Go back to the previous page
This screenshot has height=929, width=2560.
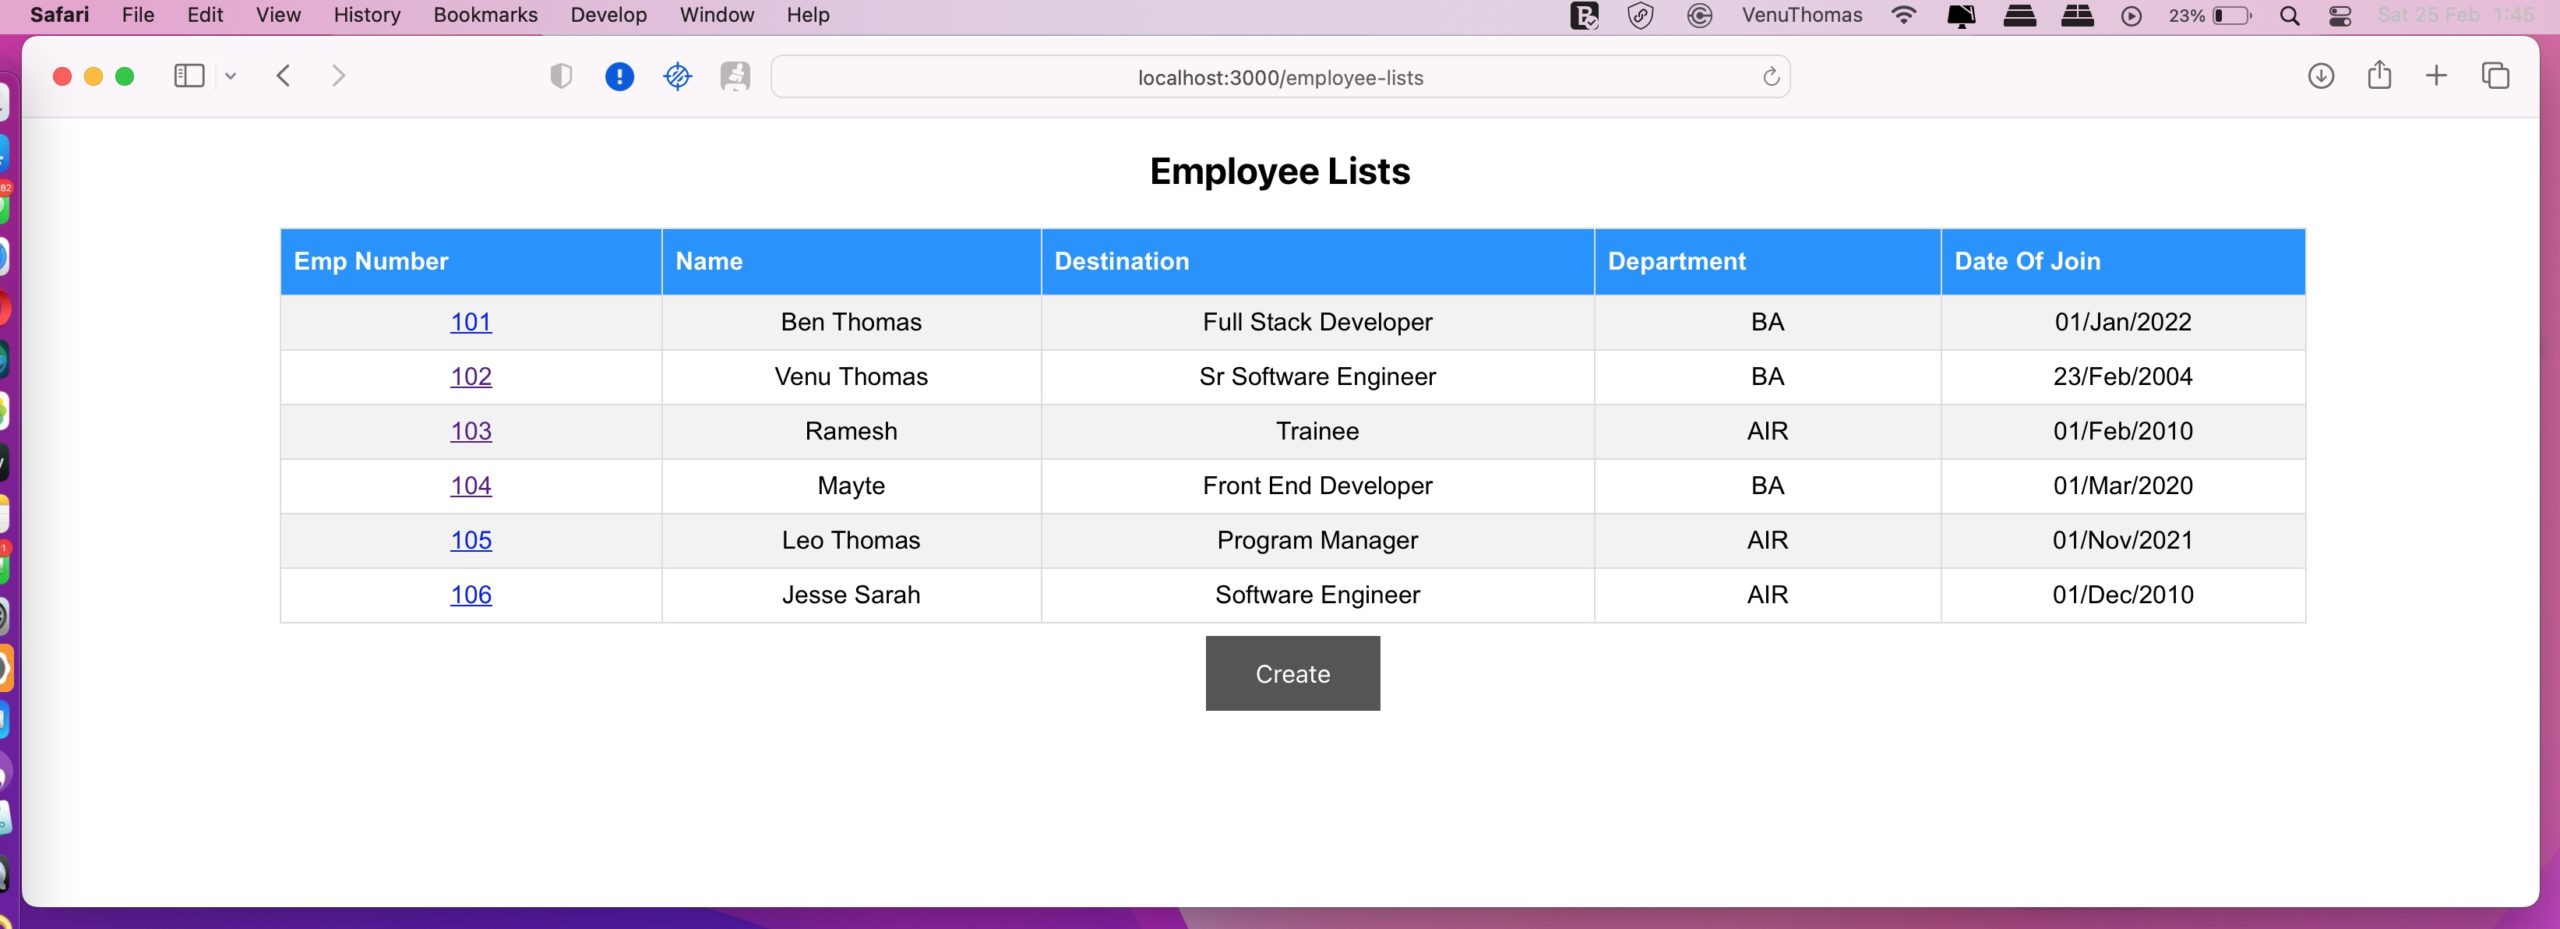284,76
